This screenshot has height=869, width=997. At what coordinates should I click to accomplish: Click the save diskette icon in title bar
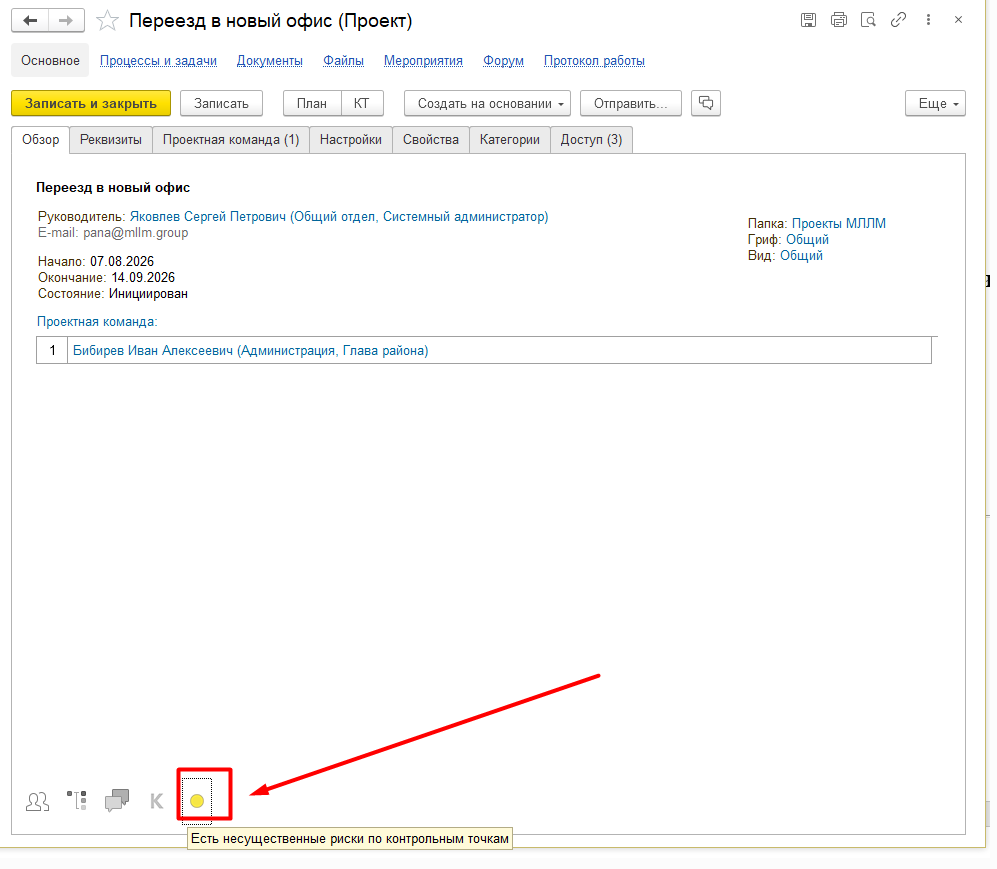[808, 20]
